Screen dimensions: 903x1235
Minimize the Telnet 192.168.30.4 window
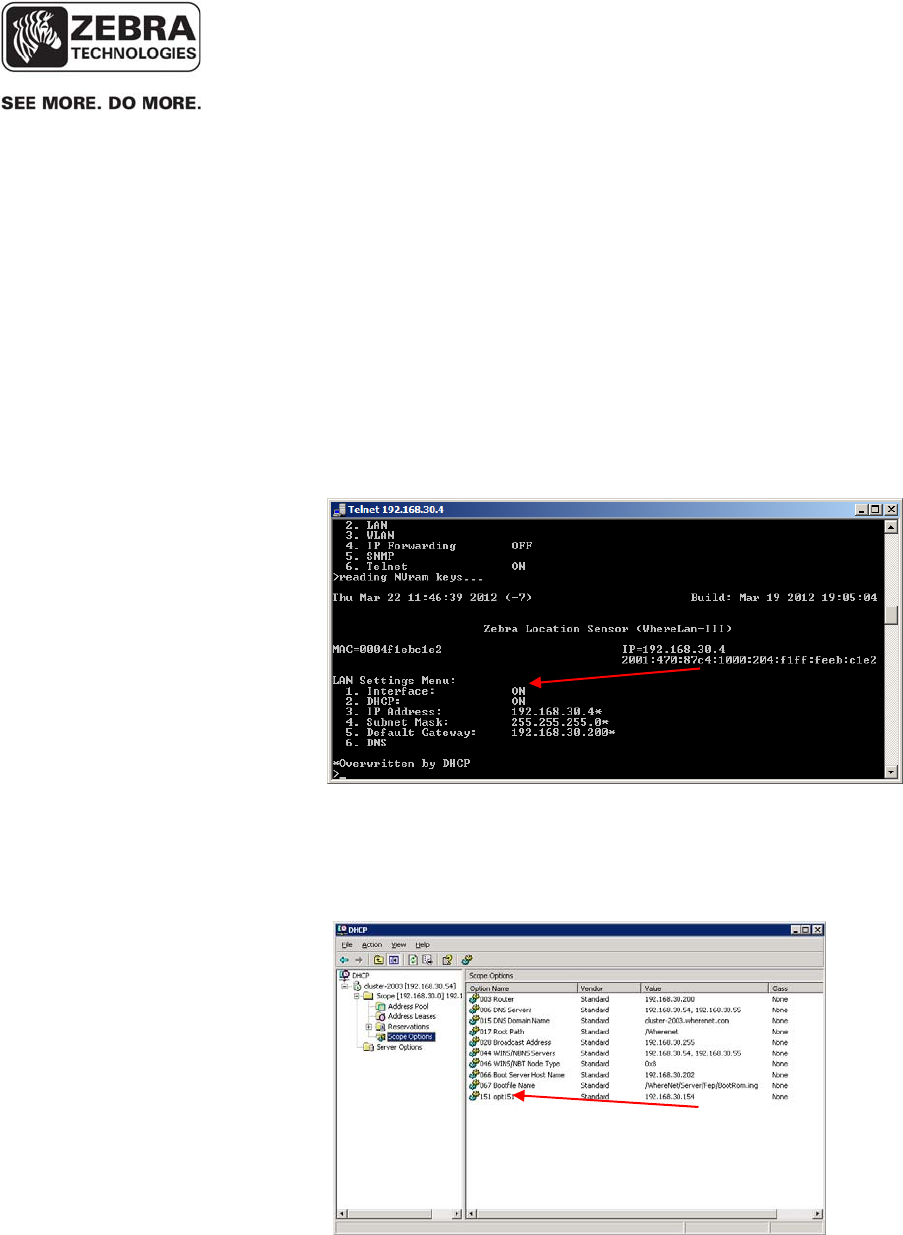coord(863,508)
